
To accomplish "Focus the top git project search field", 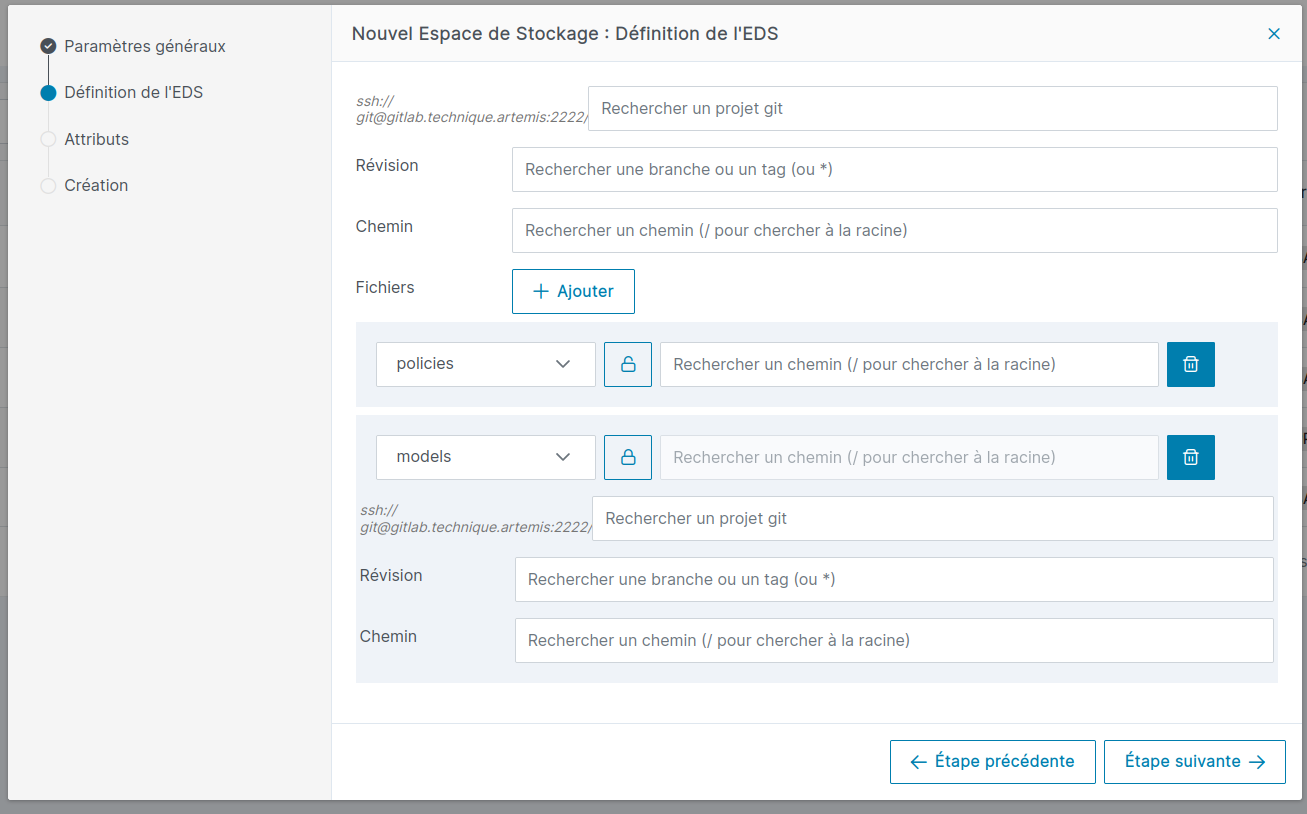I will point(932,109).
